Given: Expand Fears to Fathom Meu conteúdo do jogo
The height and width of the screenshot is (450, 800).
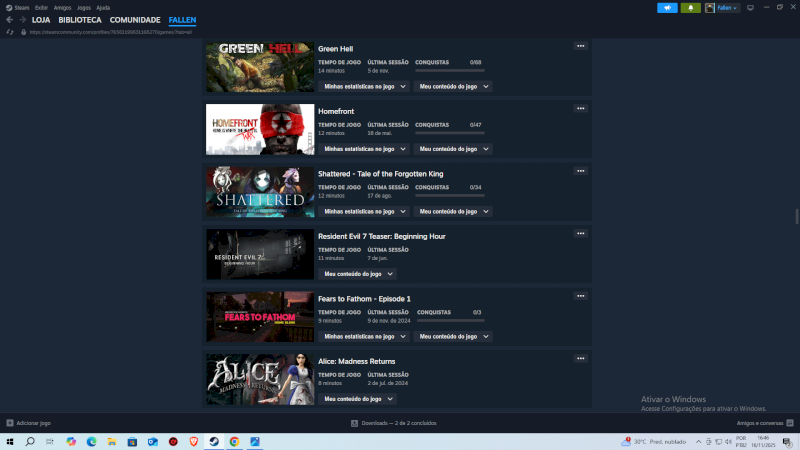Looking at the screenshot, I should click(453, 337).
